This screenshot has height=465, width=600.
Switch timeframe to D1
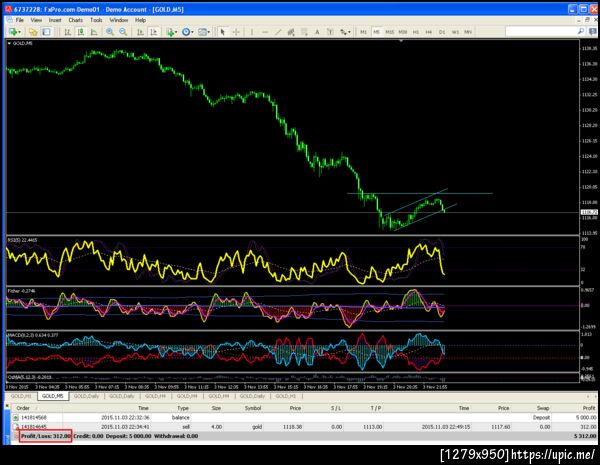[x=442, y=32]
